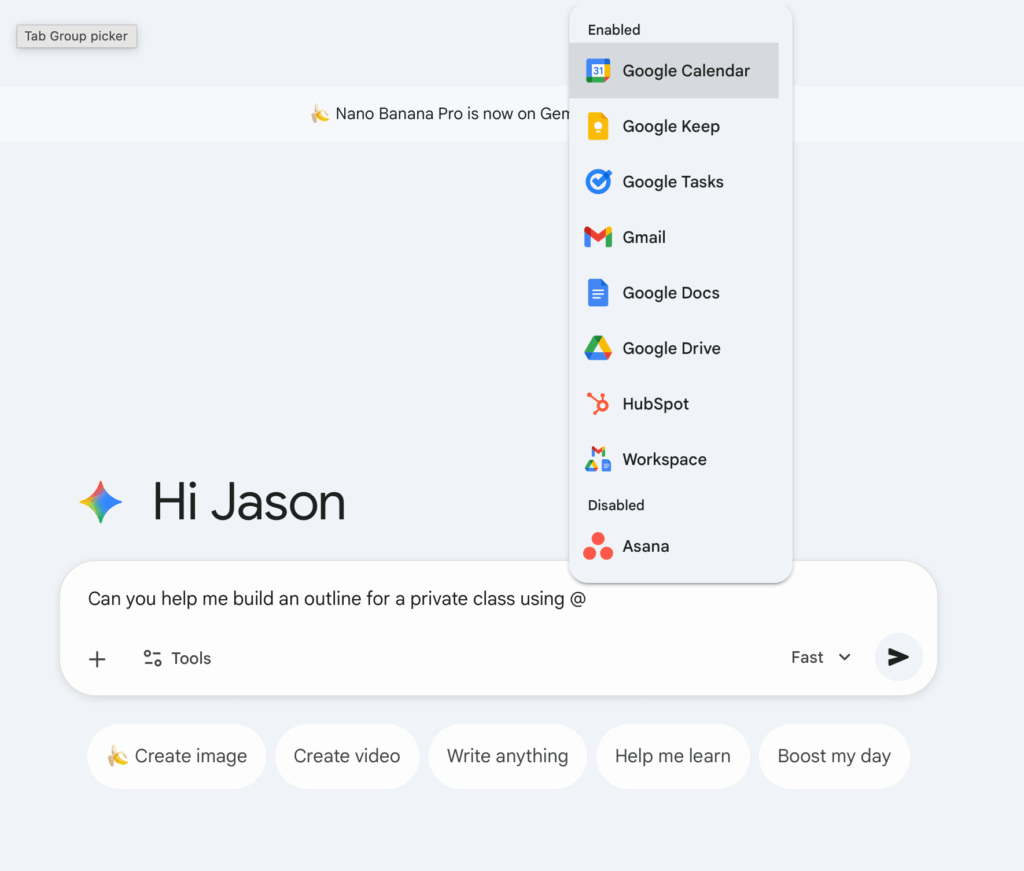Open the Fast model dropdown

point(808,657)
